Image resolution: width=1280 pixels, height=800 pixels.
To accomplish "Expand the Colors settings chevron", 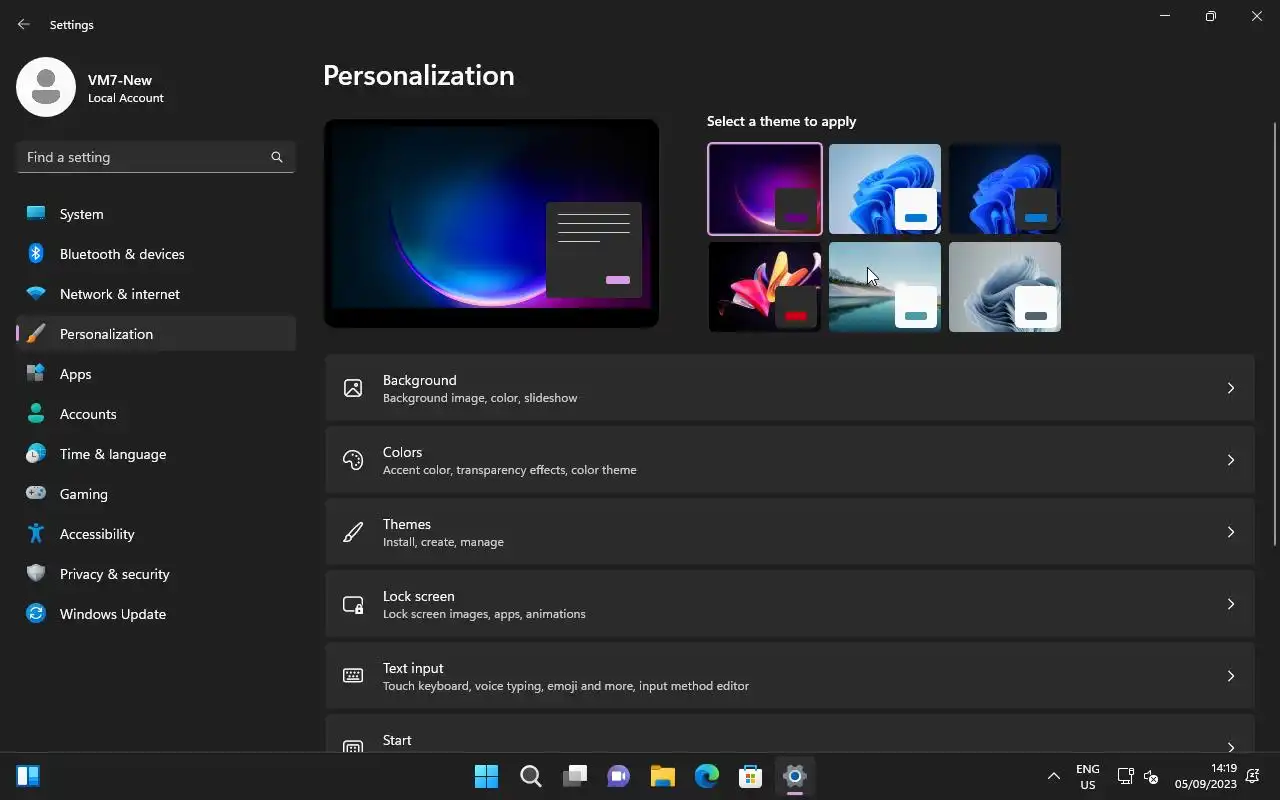I will click(x=1231, y=460).
